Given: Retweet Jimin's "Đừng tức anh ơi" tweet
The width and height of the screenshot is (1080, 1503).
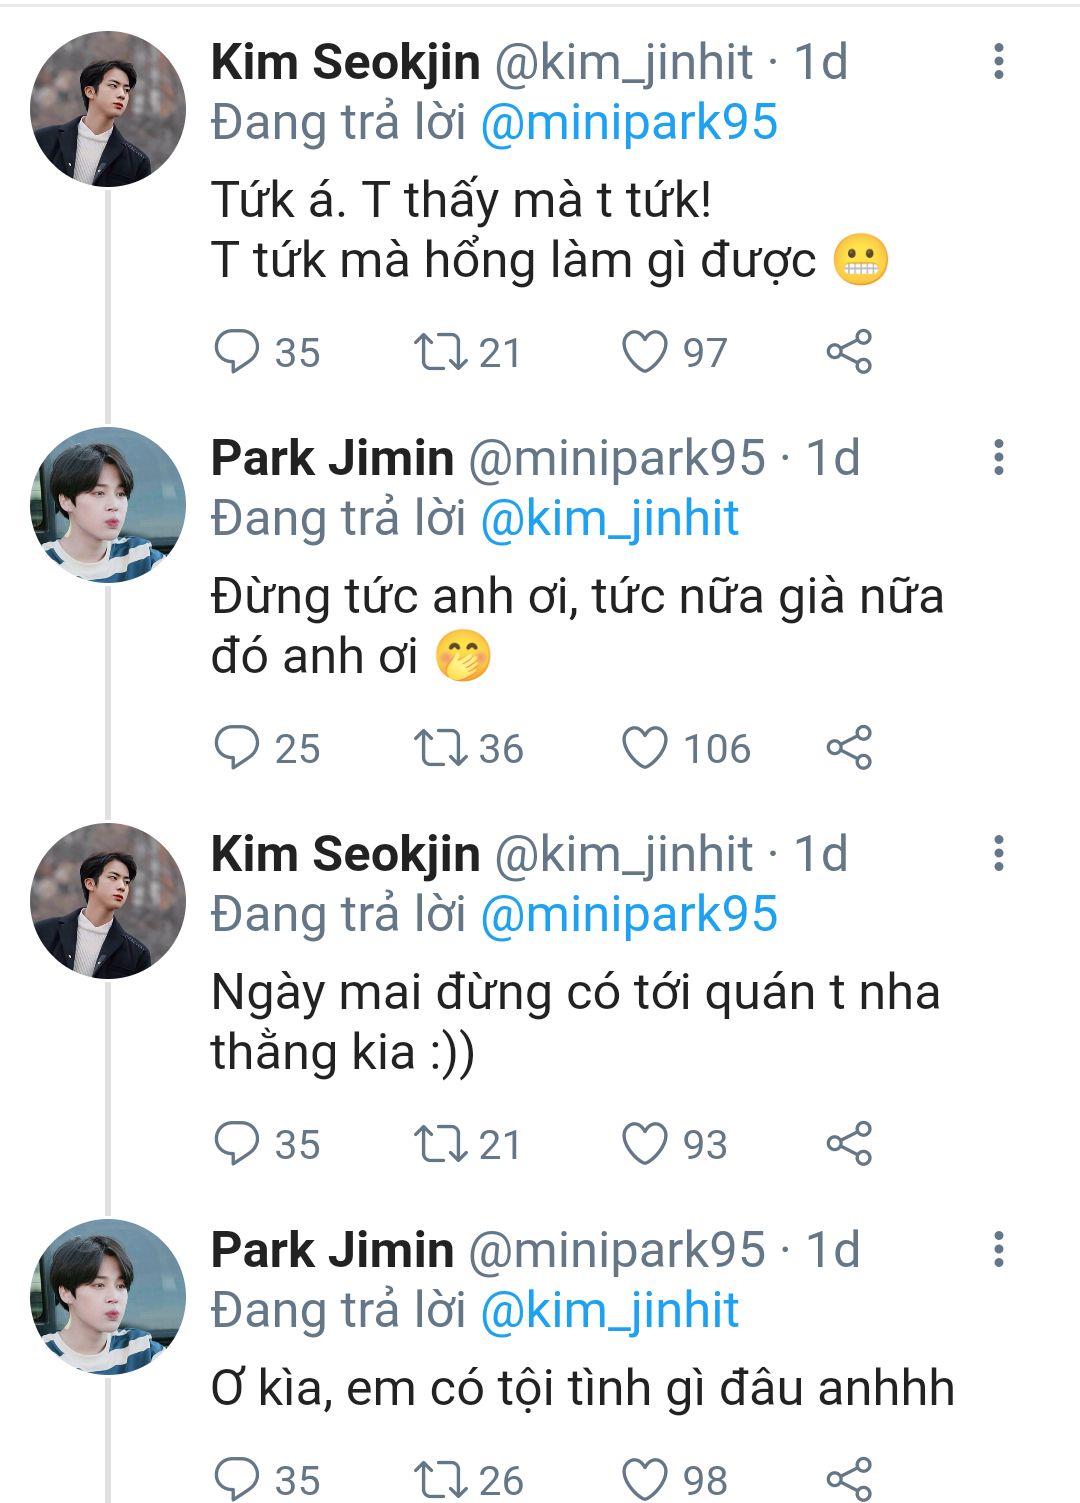Looking at the screenshot, I should point(440,748).
